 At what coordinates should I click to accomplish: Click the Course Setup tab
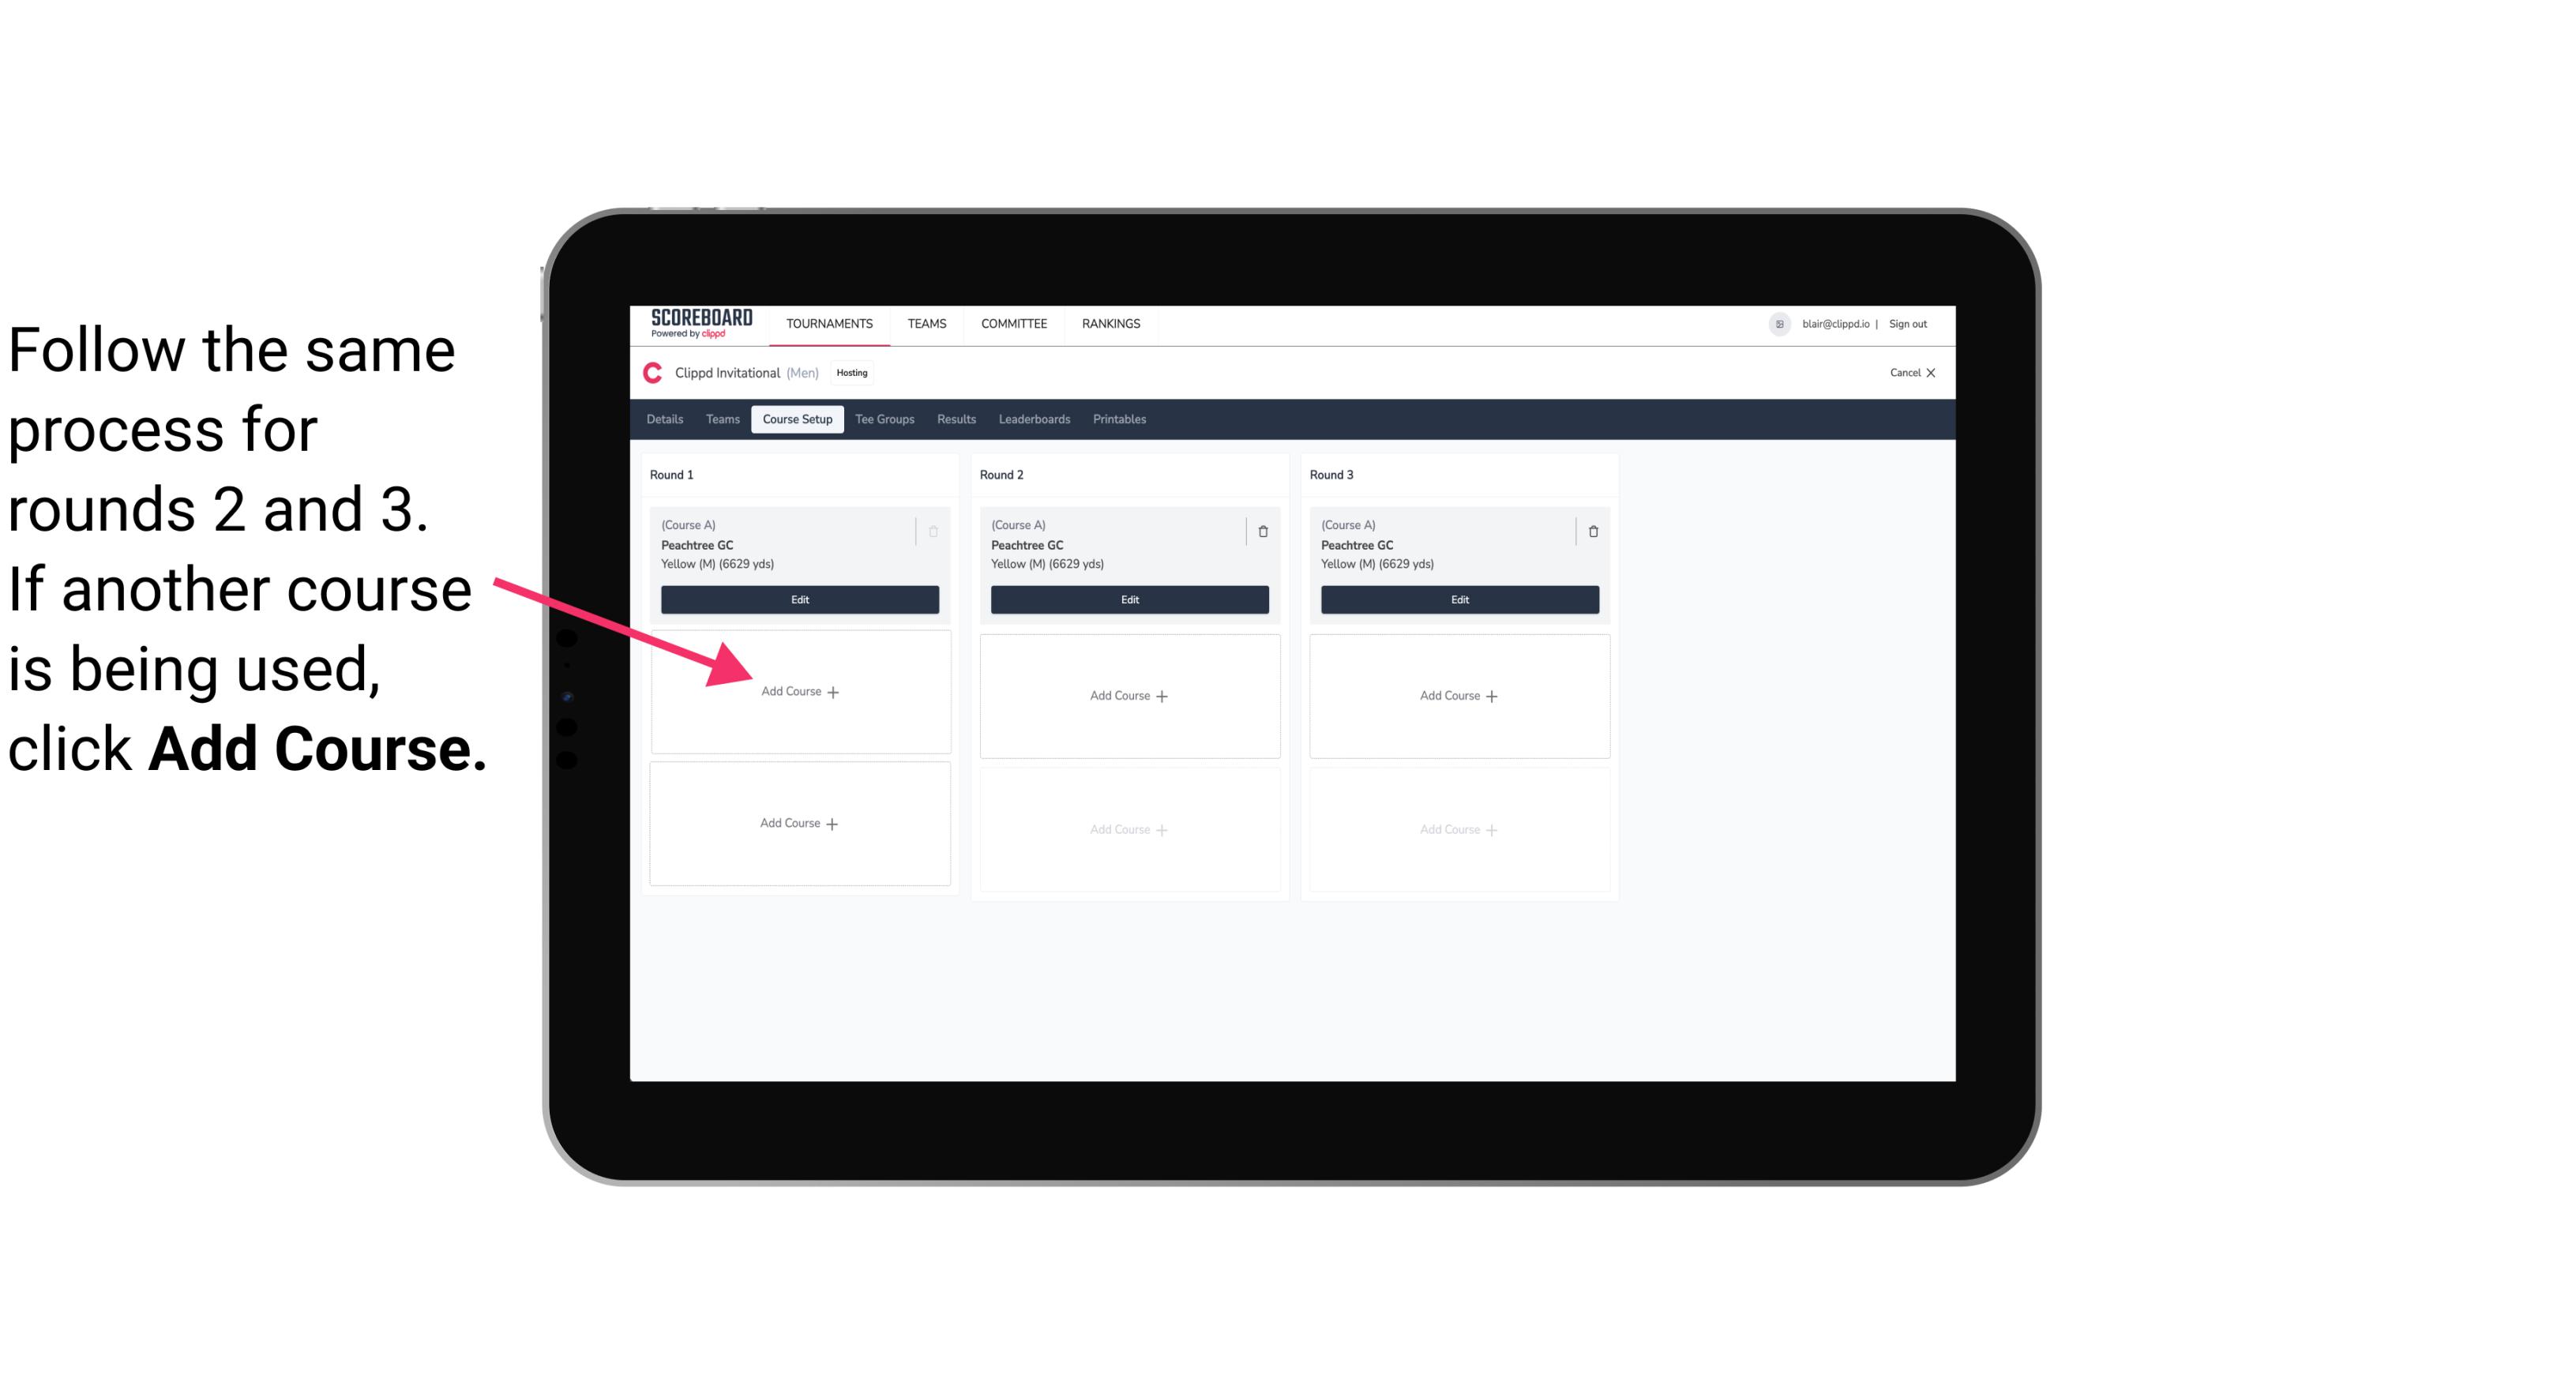tap(794, 420)
